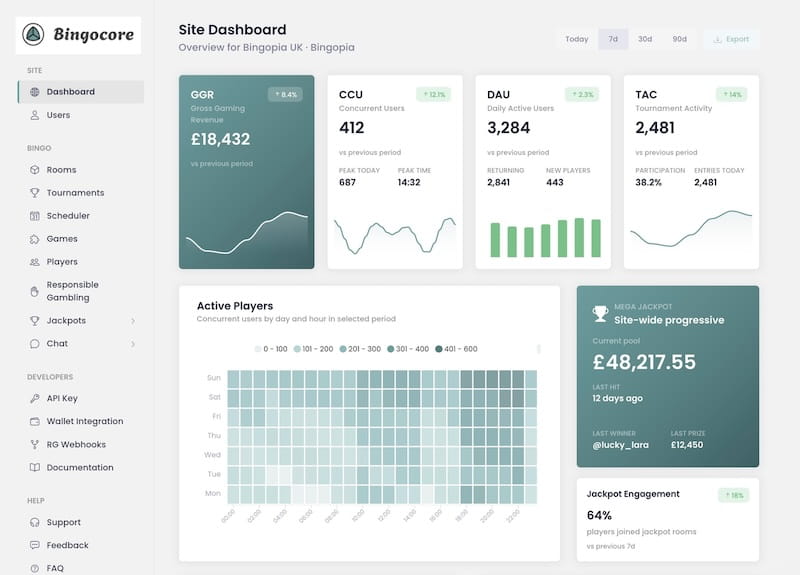Open the RG Webhooks page
The image size is (800, 575).
coord(81,444)
